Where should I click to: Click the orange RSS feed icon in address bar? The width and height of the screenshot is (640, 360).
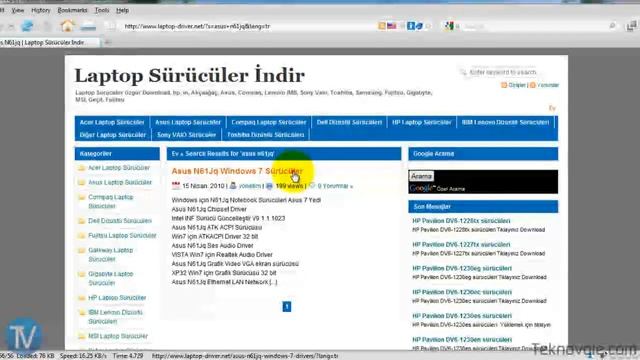382,26
